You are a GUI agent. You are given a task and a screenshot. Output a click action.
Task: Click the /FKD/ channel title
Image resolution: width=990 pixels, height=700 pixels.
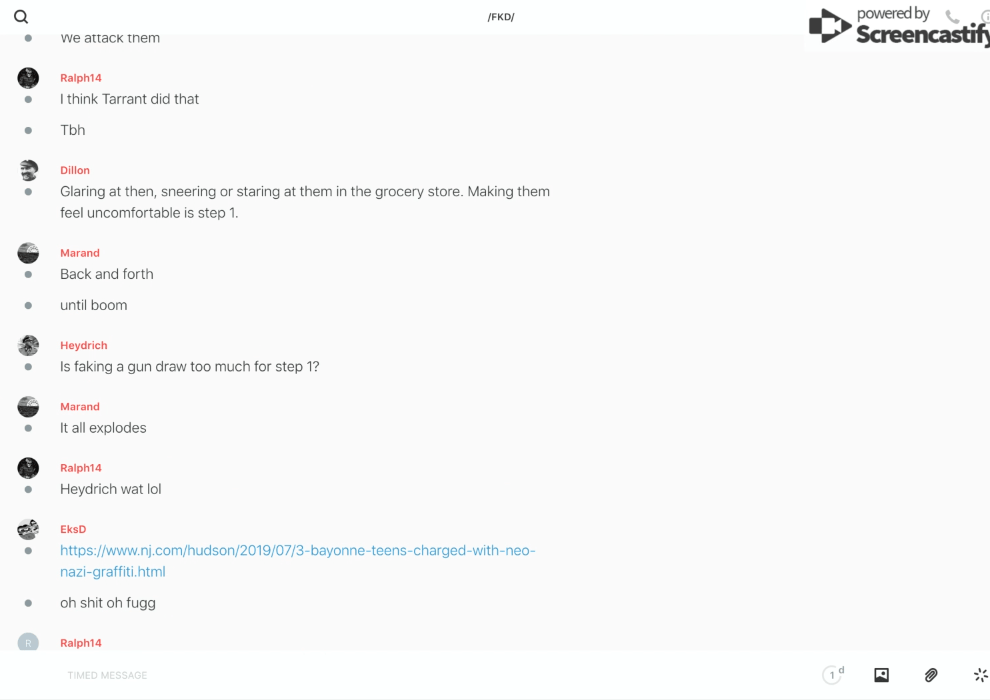pos(501,17)
